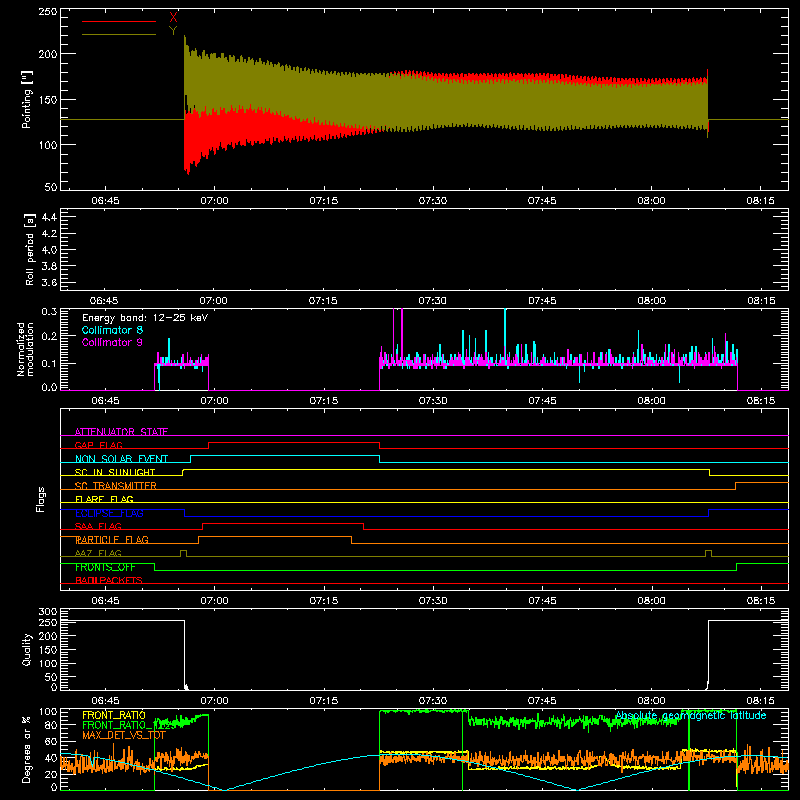Select the FRONTS_OFF flag label
Image resolution: width=800 pixels, height=800 pixels.
click(x=105, y=567)
